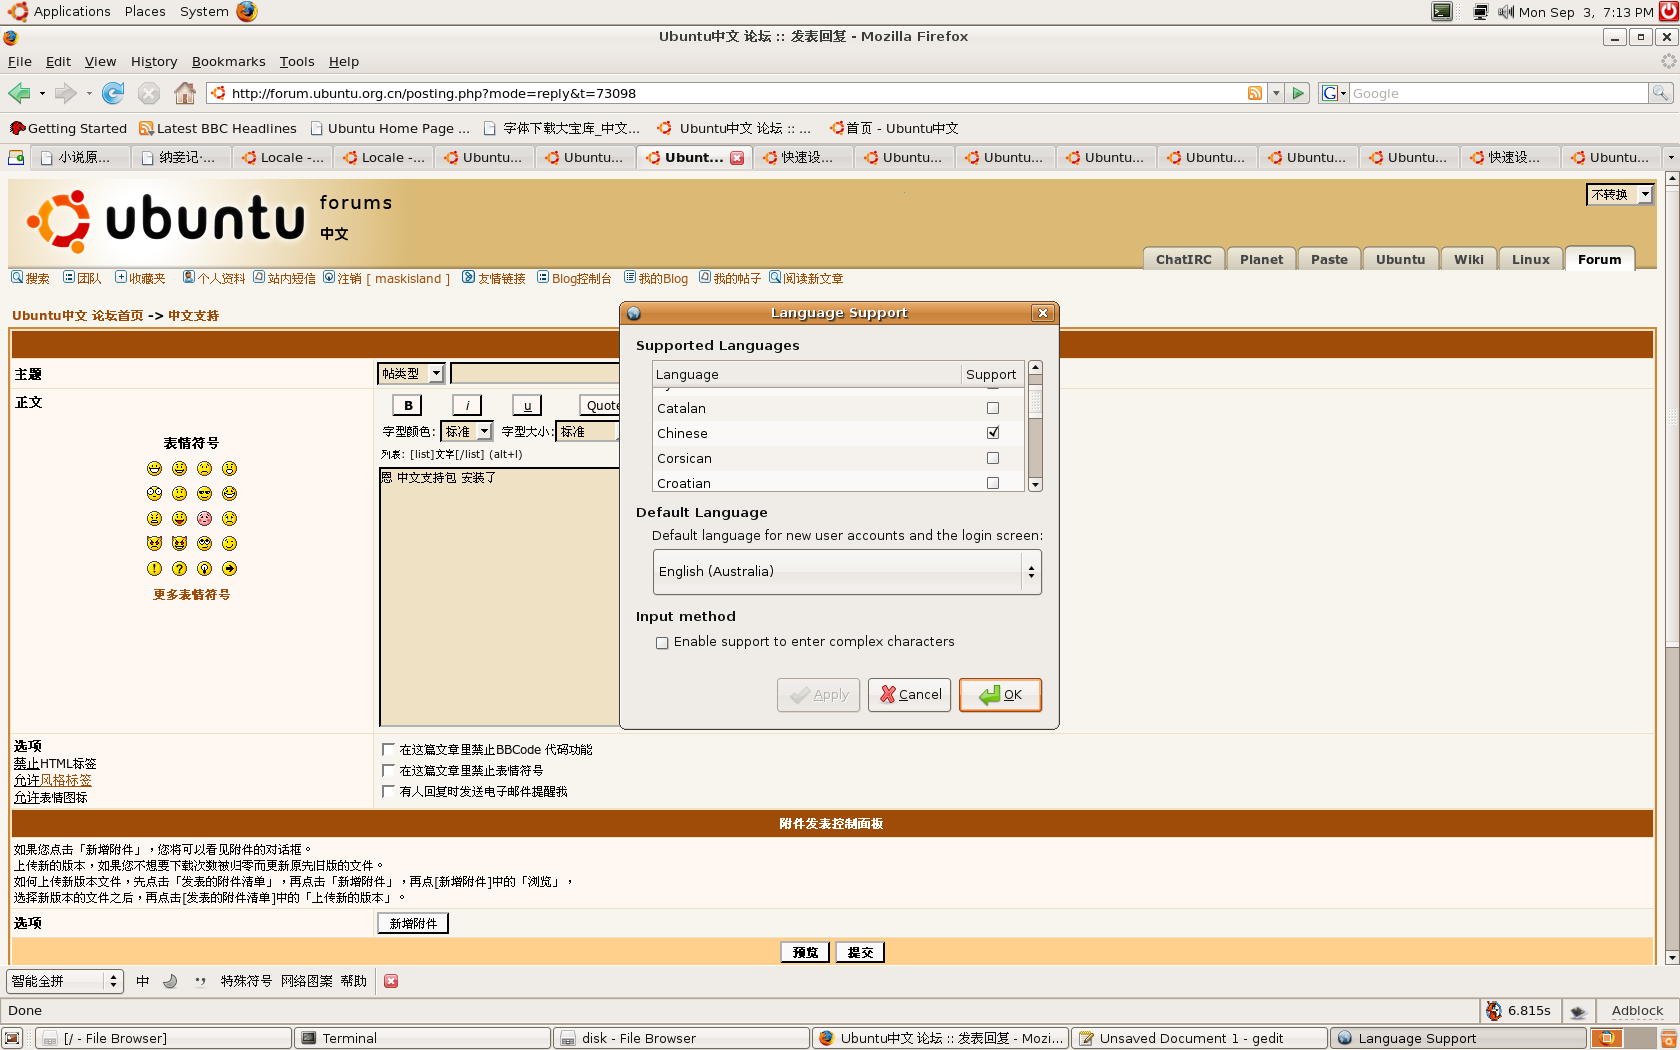Click the volume speaker icon in panel
This screenshot has width=1680, height=1050.
[1506, 12]
